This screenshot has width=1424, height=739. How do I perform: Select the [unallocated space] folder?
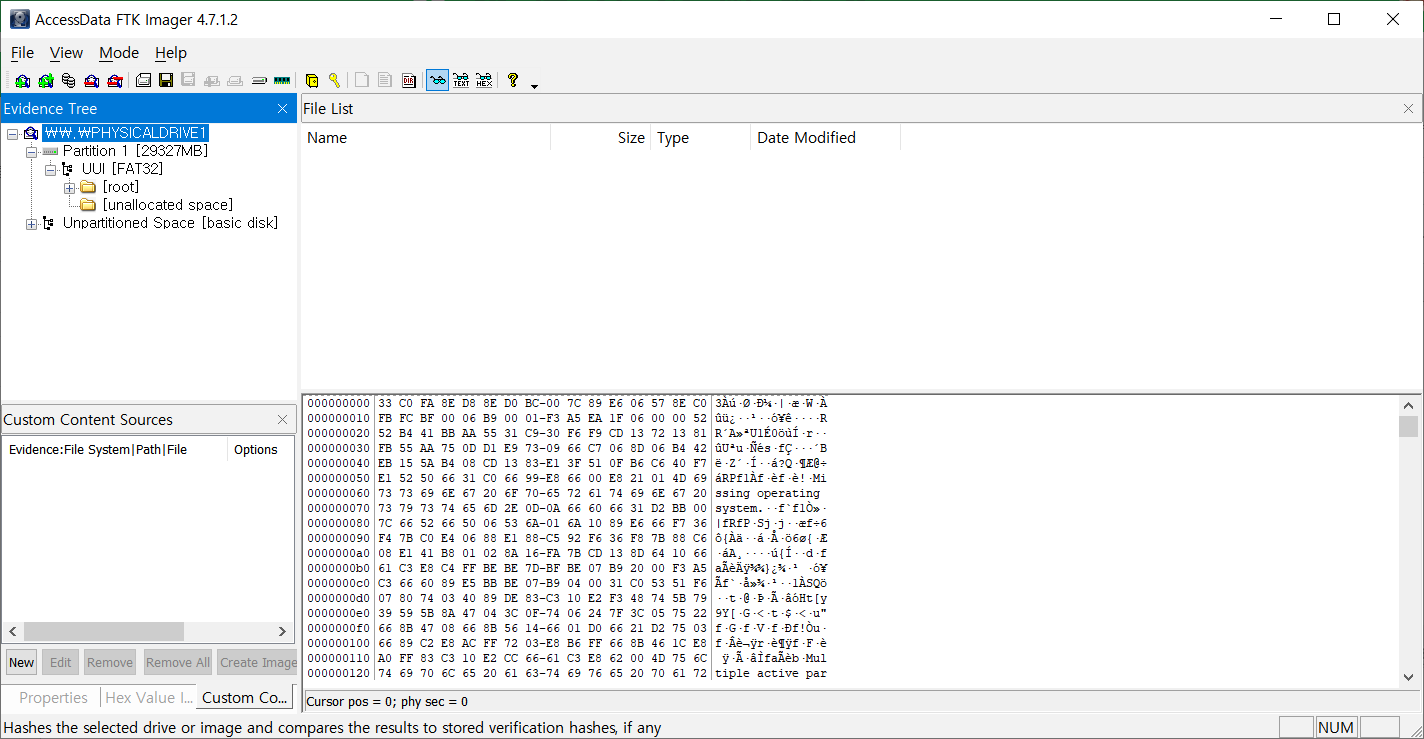pyautogui.click(x=167, y=205)
